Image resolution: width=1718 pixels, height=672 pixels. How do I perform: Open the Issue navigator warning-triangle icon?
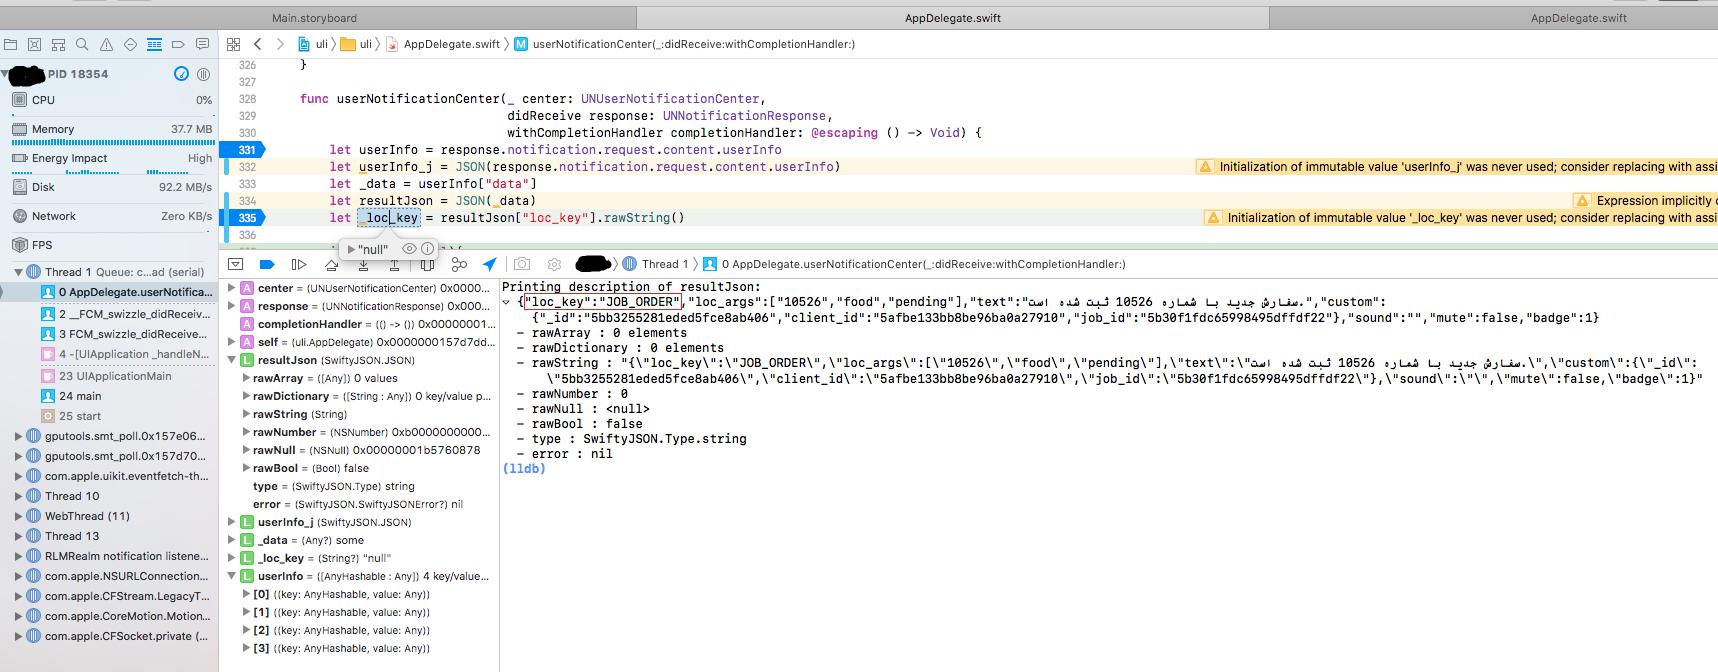click(106, 44)
